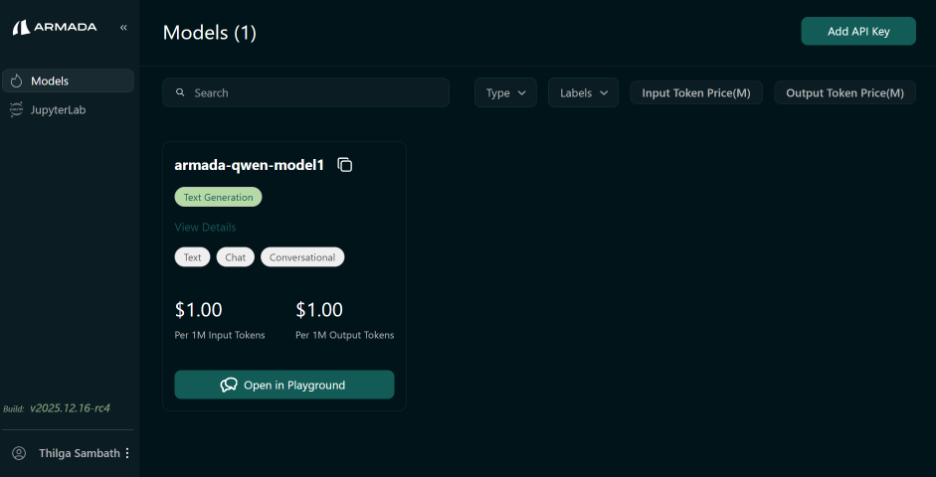936x477 pixels.
Task: Open the View Details link
Action: click(x=205, y=227)
